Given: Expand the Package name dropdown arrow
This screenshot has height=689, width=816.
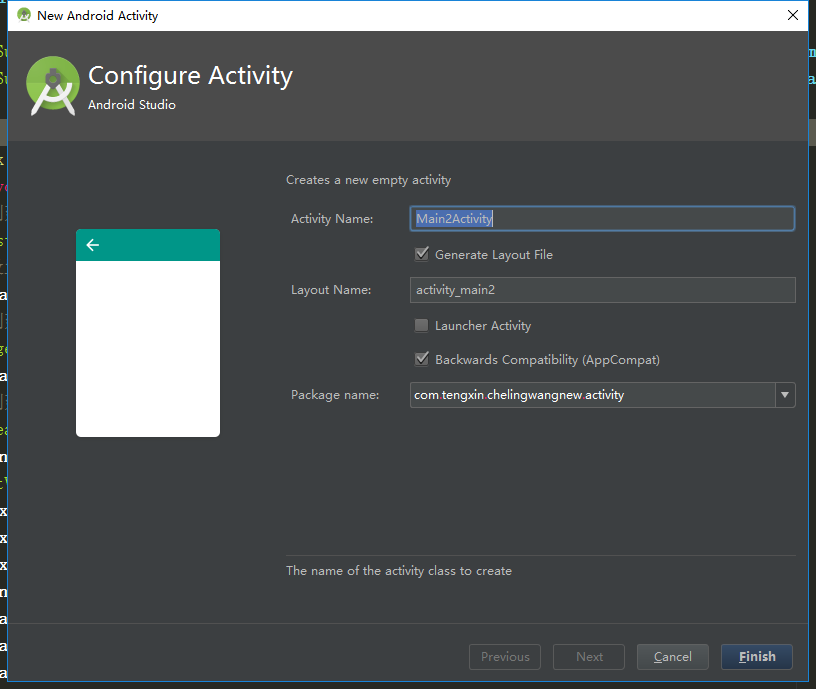Looking at the screenshot, I should click(x=785, y=395).
